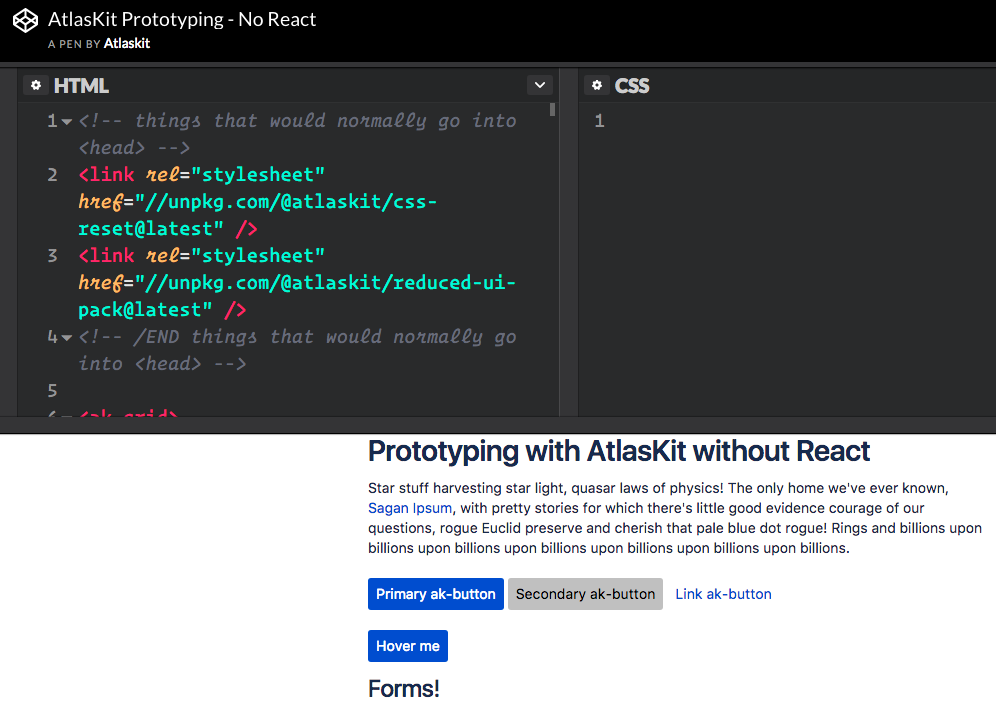
Task: Open the Atlaskit author profile link
Action: 126,43
